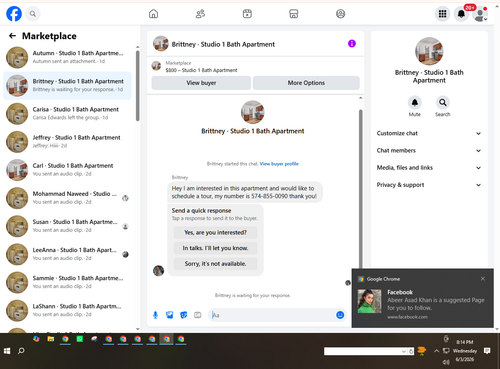Image resolution: width=500 pixels, height=369 pixels.
Task: Click the Facebook logo
Action: (x=14, y=14)
